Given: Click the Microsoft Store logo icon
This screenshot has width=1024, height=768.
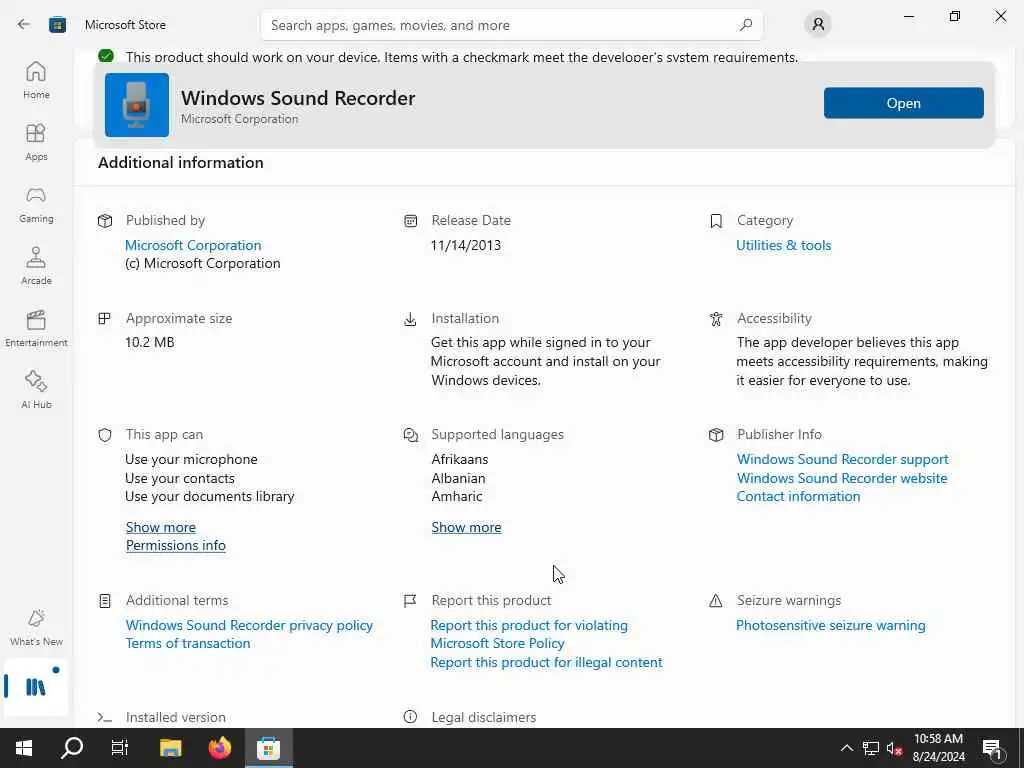Looking at the screenshot, I should pyautogui.click(x=57, y=25).
